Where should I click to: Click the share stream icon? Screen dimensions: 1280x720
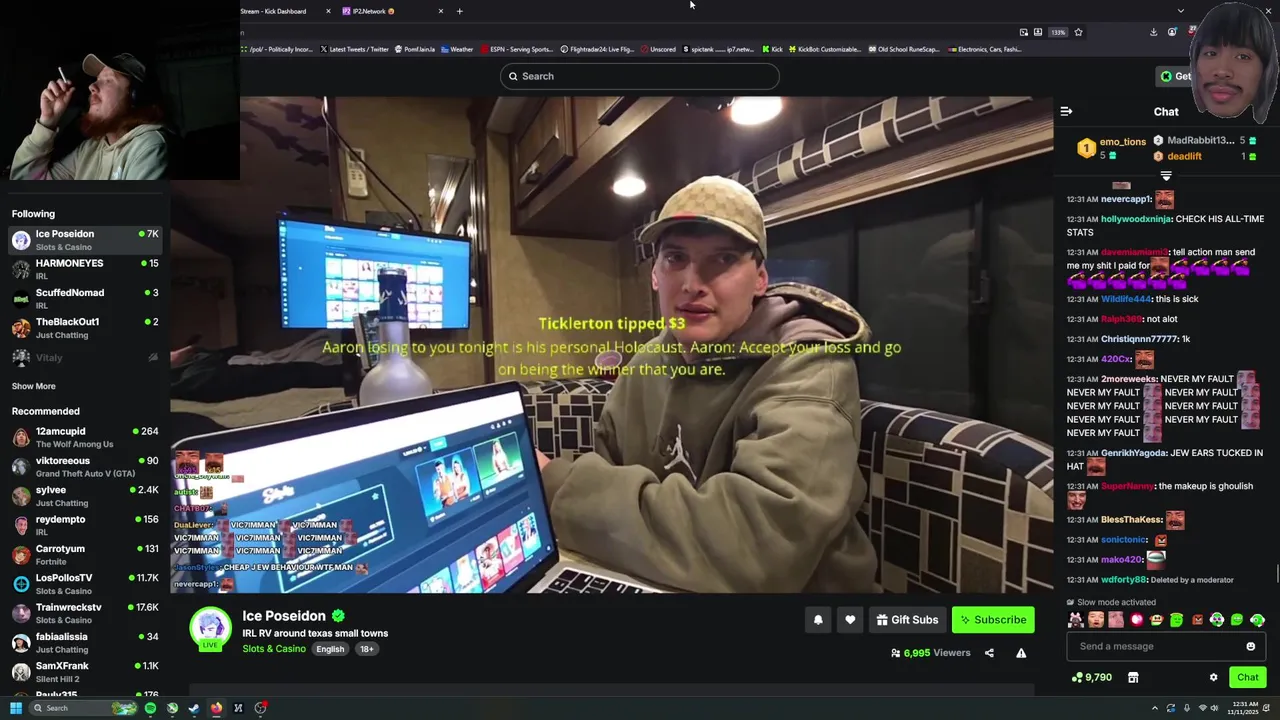click(x=989, y=653)
